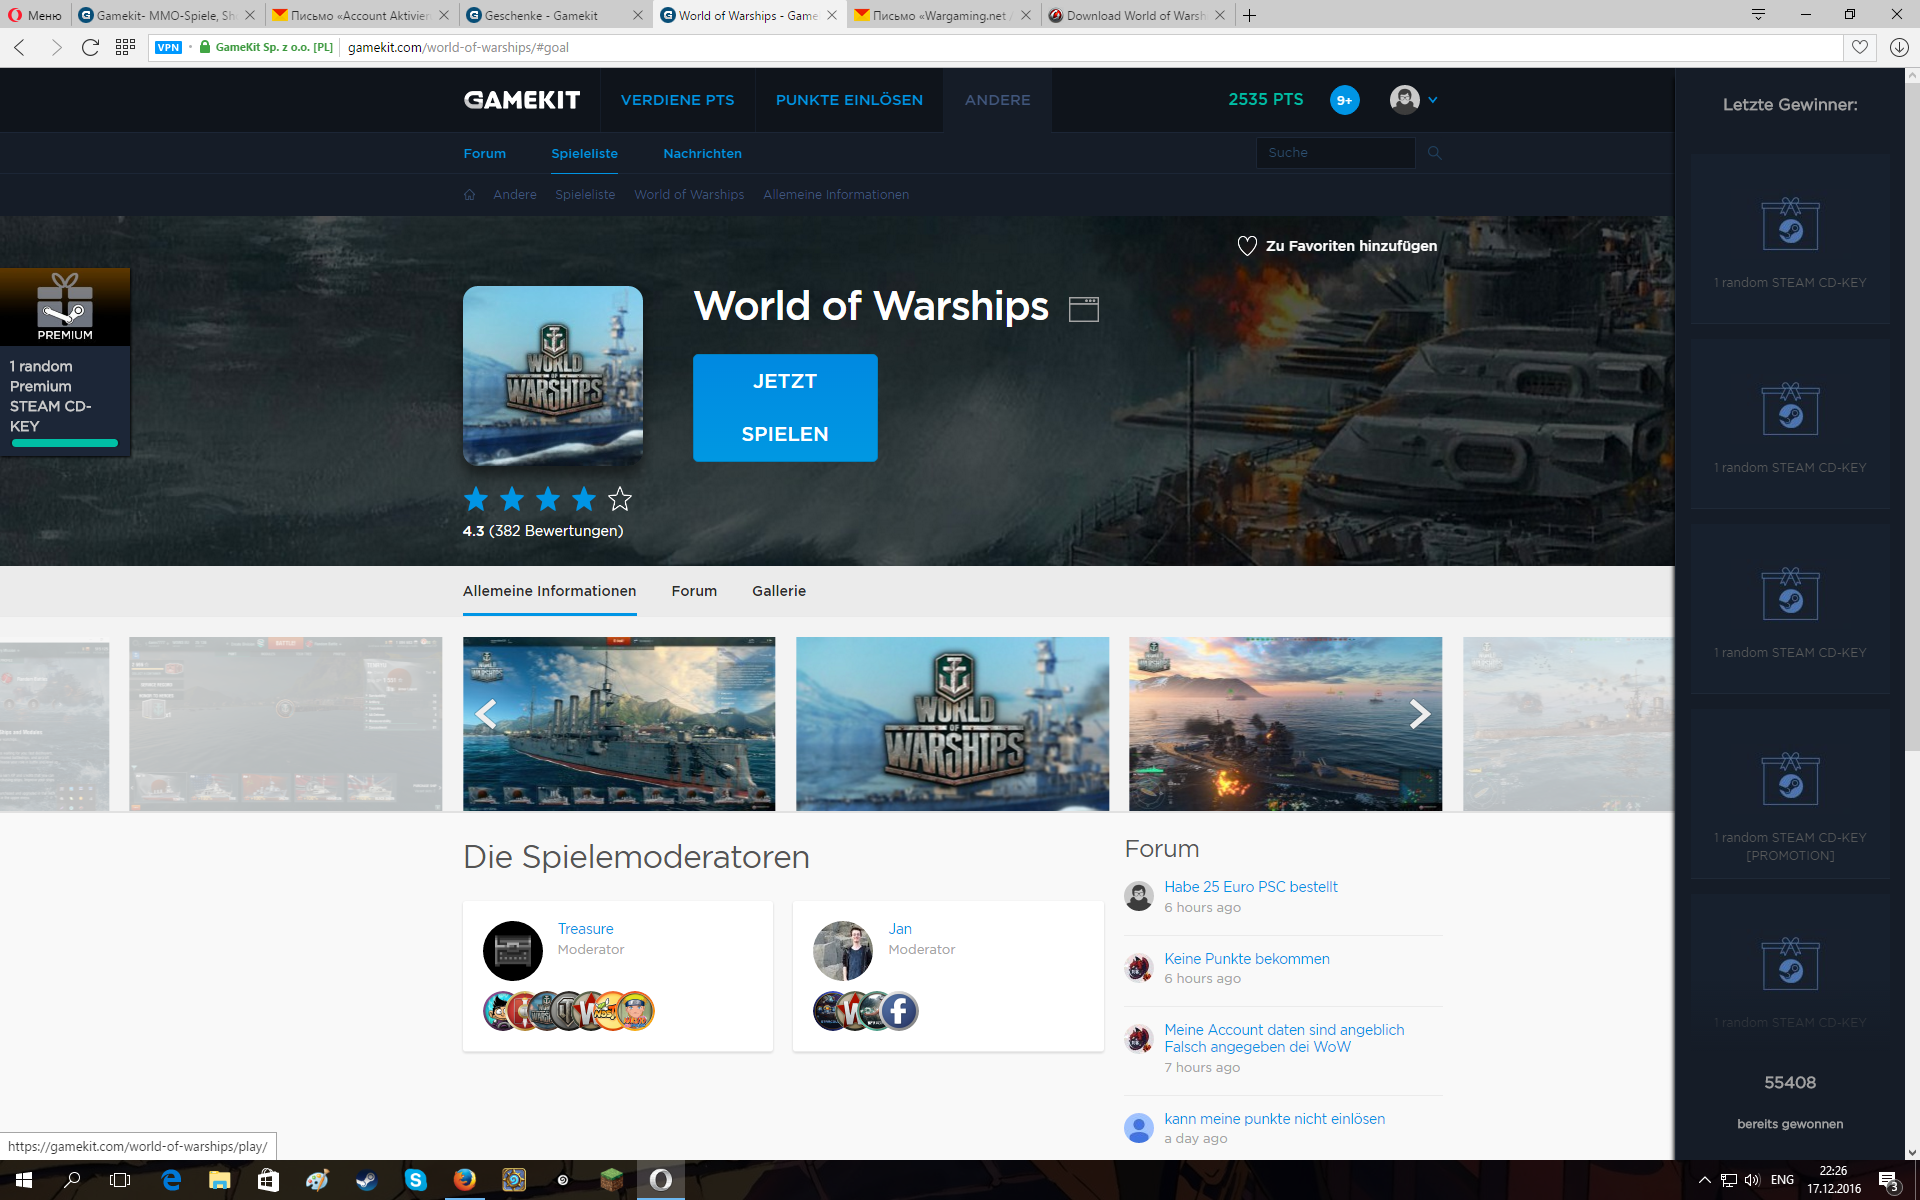Image resolution: width=1920 pixels, height=1200 pixels.
Task: Add game to favorites via heart icon
Action: [x=1247, y=246]
